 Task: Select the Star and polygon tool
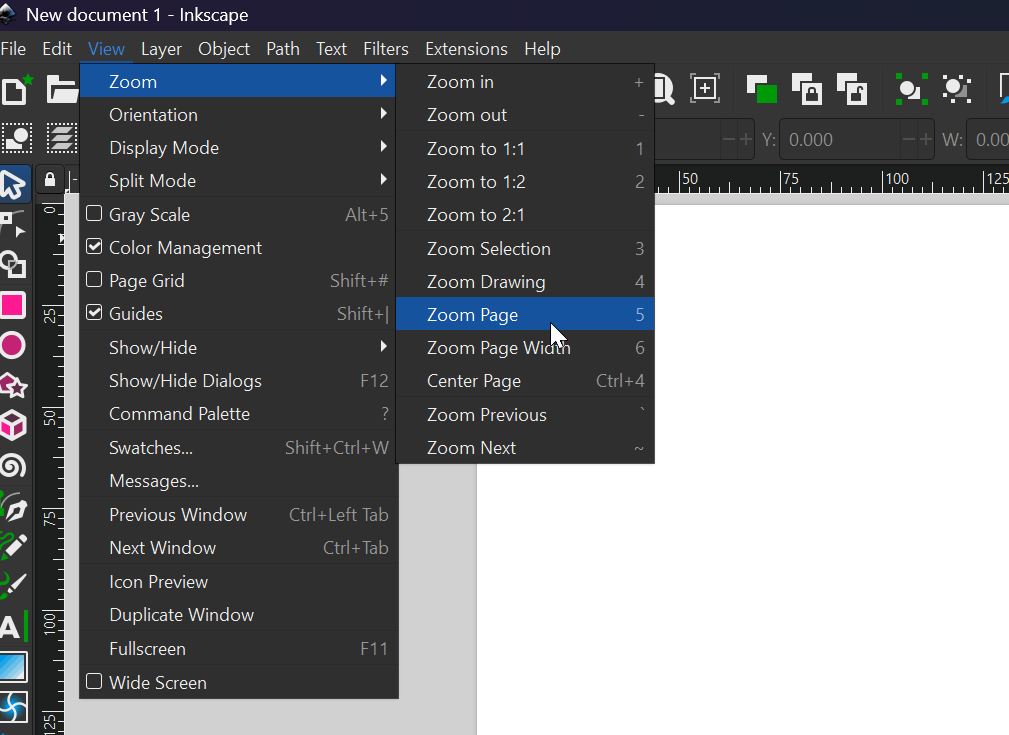click(13, 386)
